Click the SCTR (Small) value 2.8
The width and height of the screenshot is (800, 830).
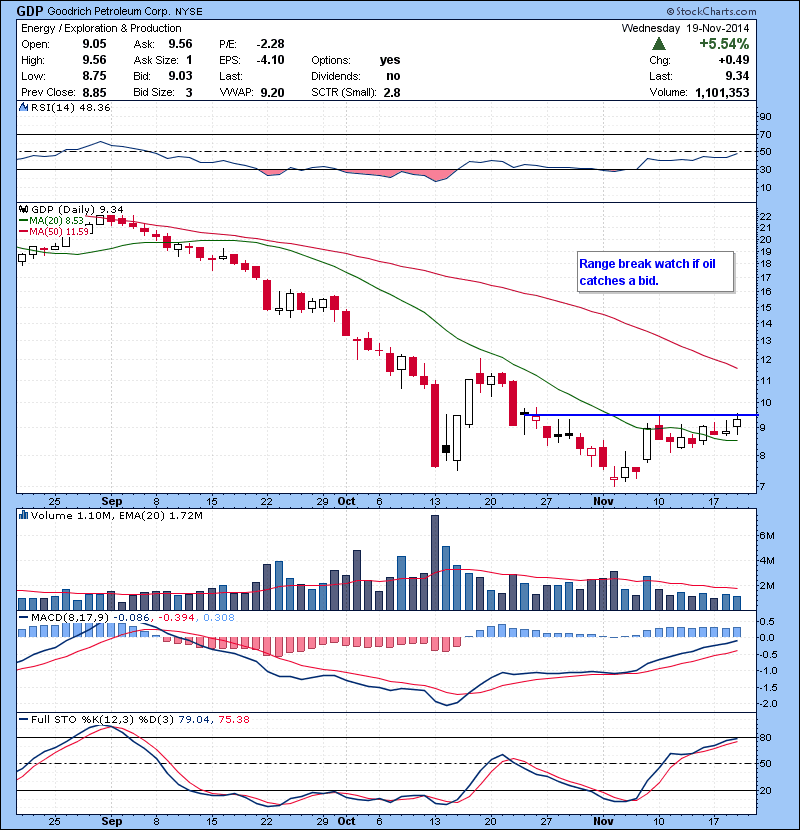[x=392, y=93]
